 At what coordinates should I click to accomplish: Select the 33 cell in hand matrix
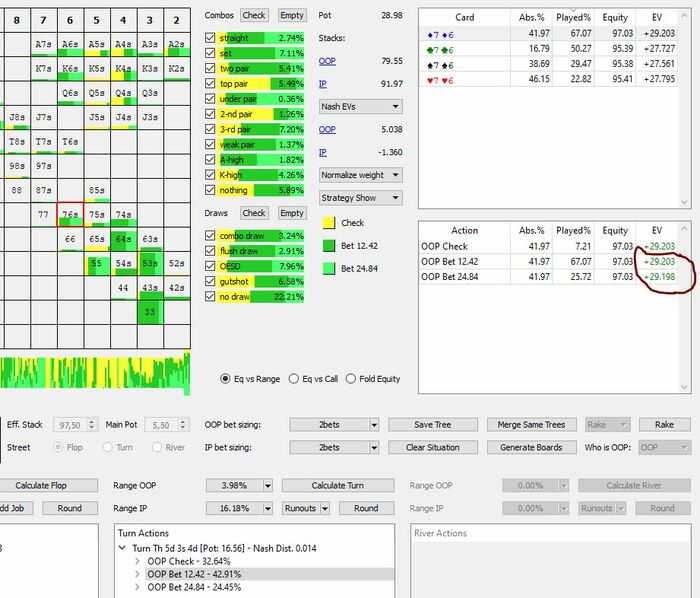pyautogui.click(x=150, y=312)
